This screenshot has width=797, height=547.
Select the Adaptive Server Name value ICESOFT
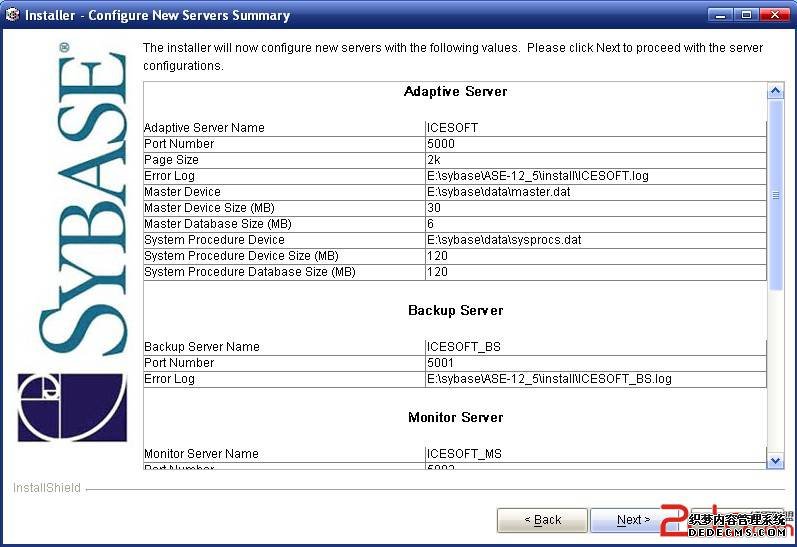click(x=452, y=128)
